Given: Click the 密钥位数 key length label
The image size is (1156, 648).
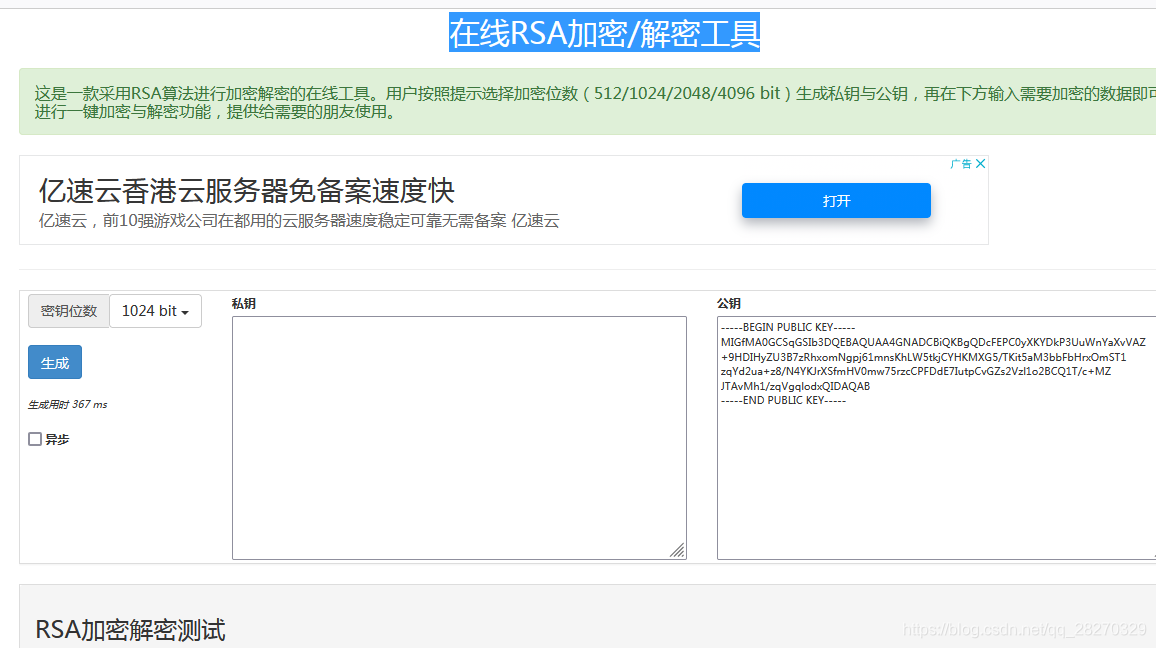Looking at the screenshot, I should click(68, 311).
